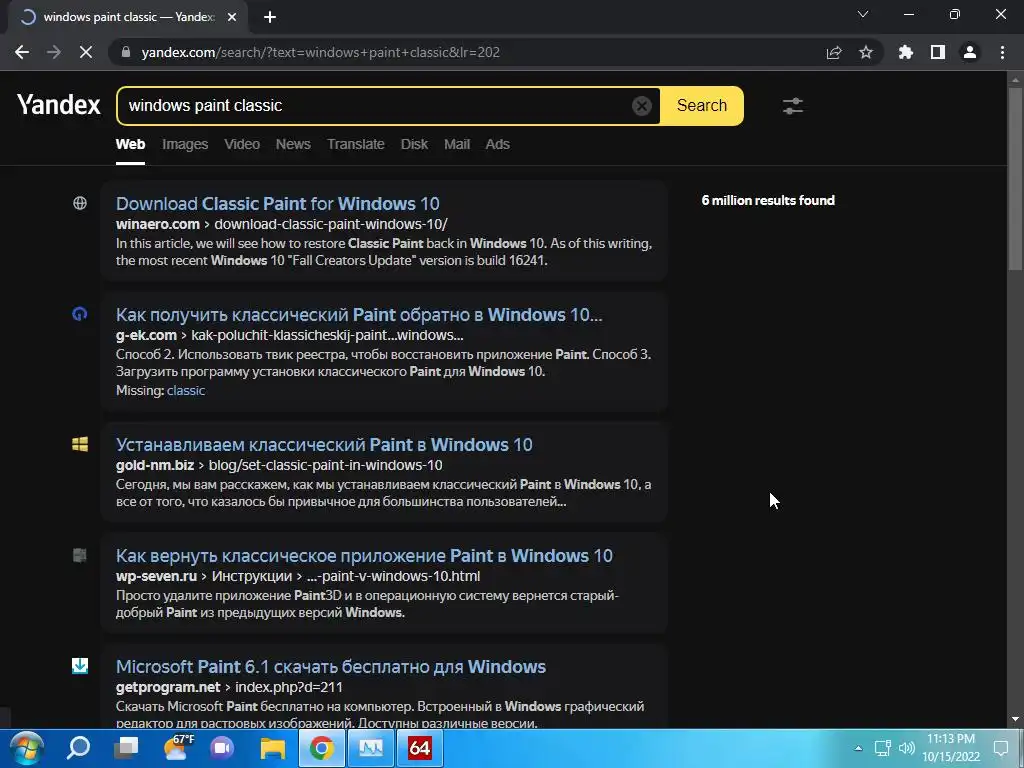Click the globe favicon beside the winaero result

80,203
